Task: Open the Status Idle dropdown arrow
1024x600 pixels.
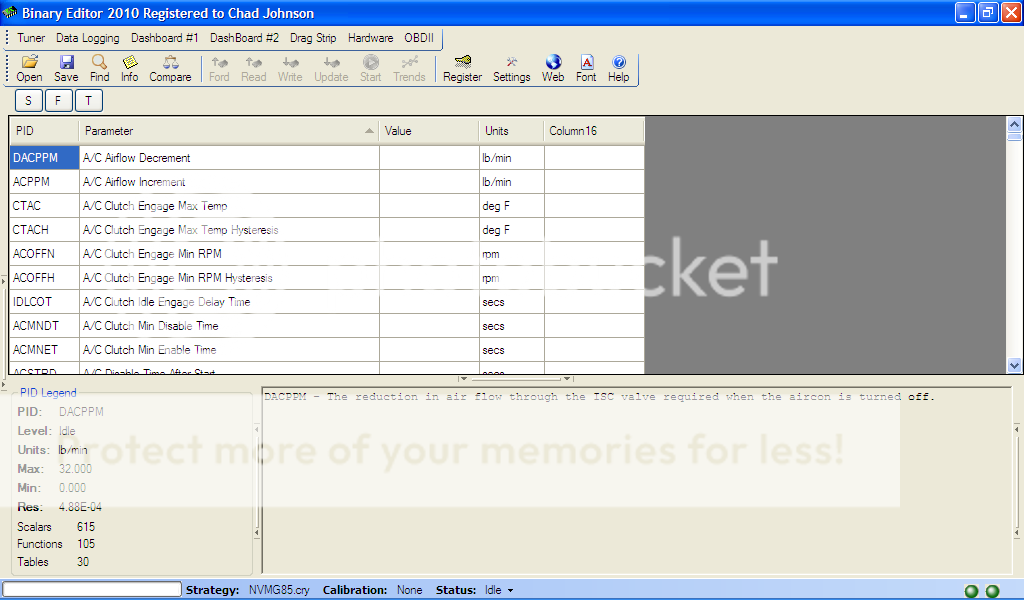Action: (511, 590)
